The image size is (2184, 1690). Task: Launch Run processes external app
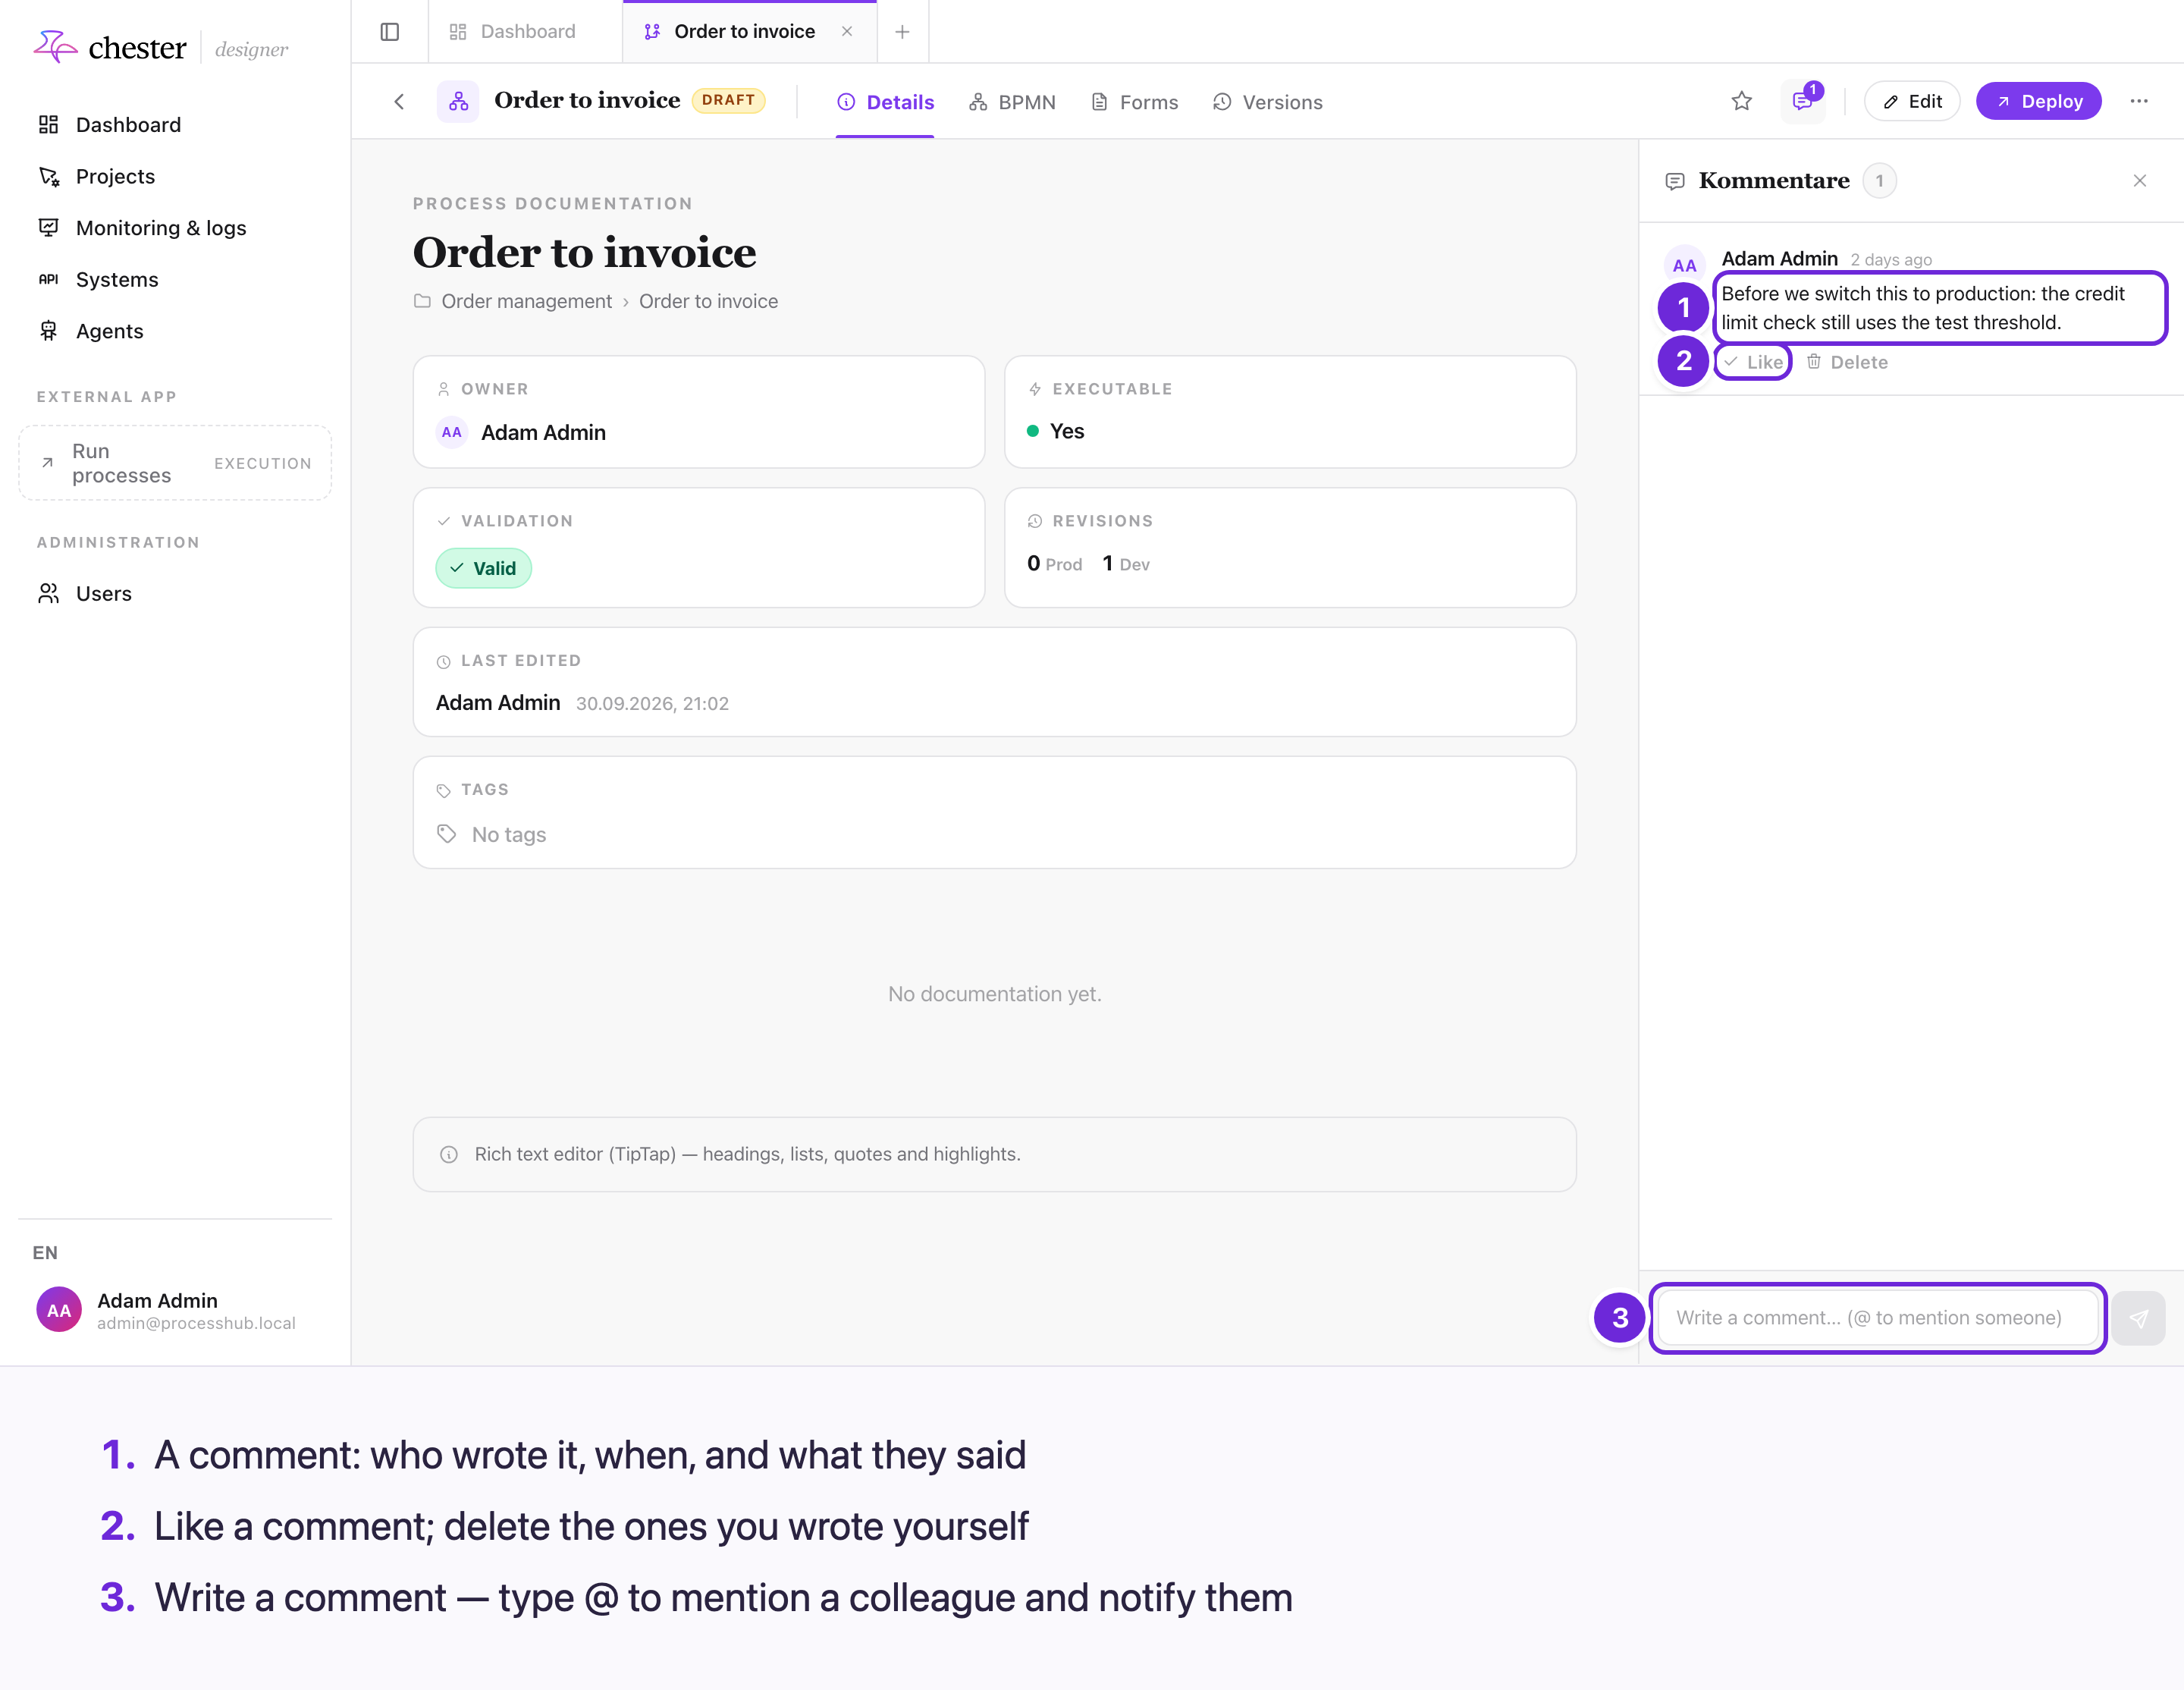click(x=175, y=463)
